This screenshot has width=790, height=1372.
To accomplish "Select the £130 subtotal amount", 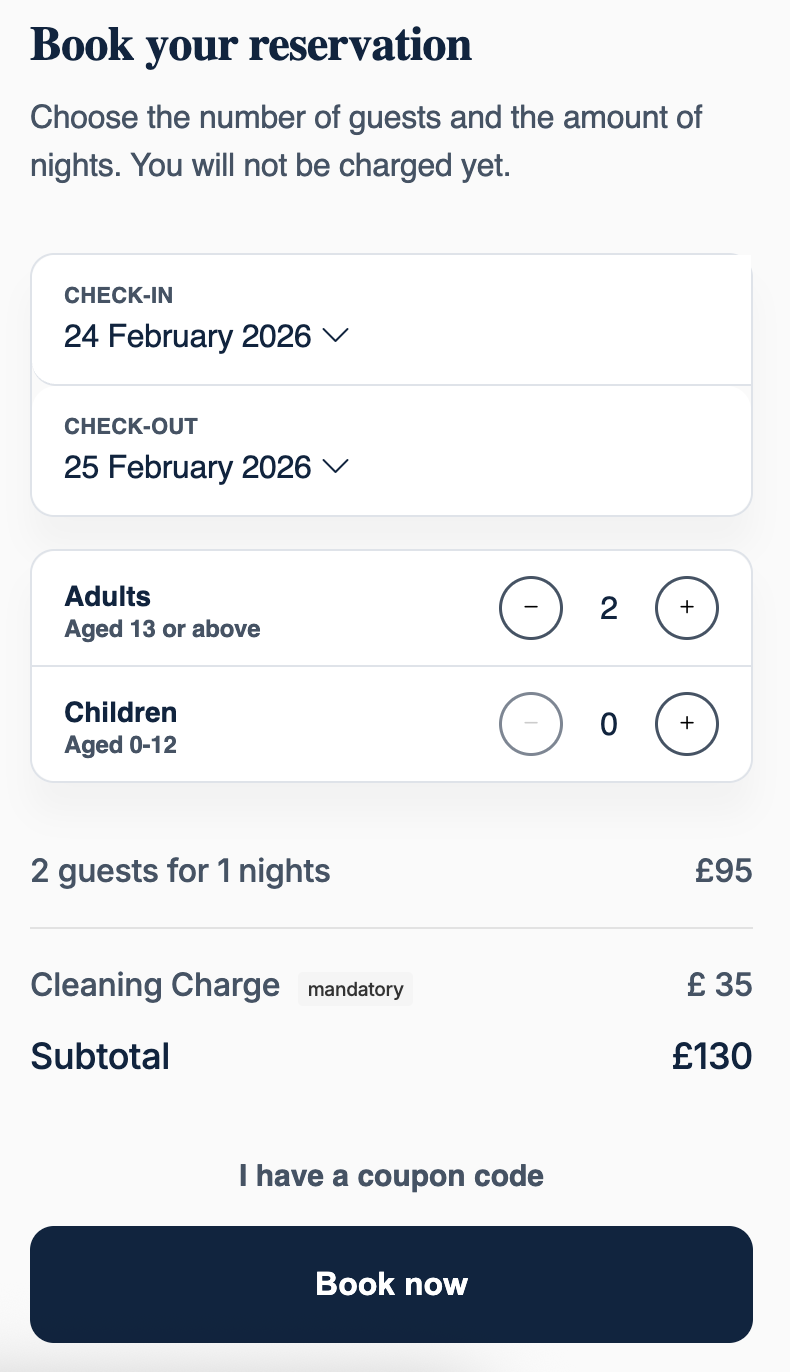I will click(x=711, y=1056).
